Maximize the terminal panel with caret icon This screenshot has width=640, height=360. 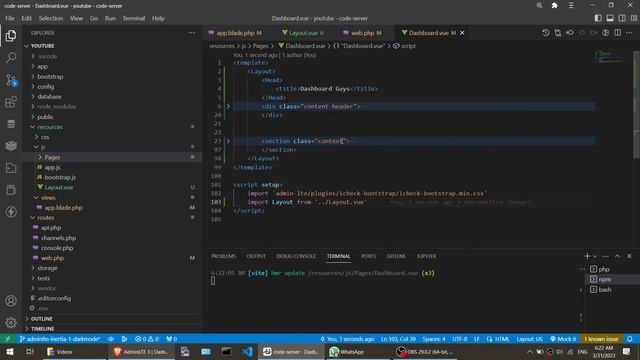(617, 256)
